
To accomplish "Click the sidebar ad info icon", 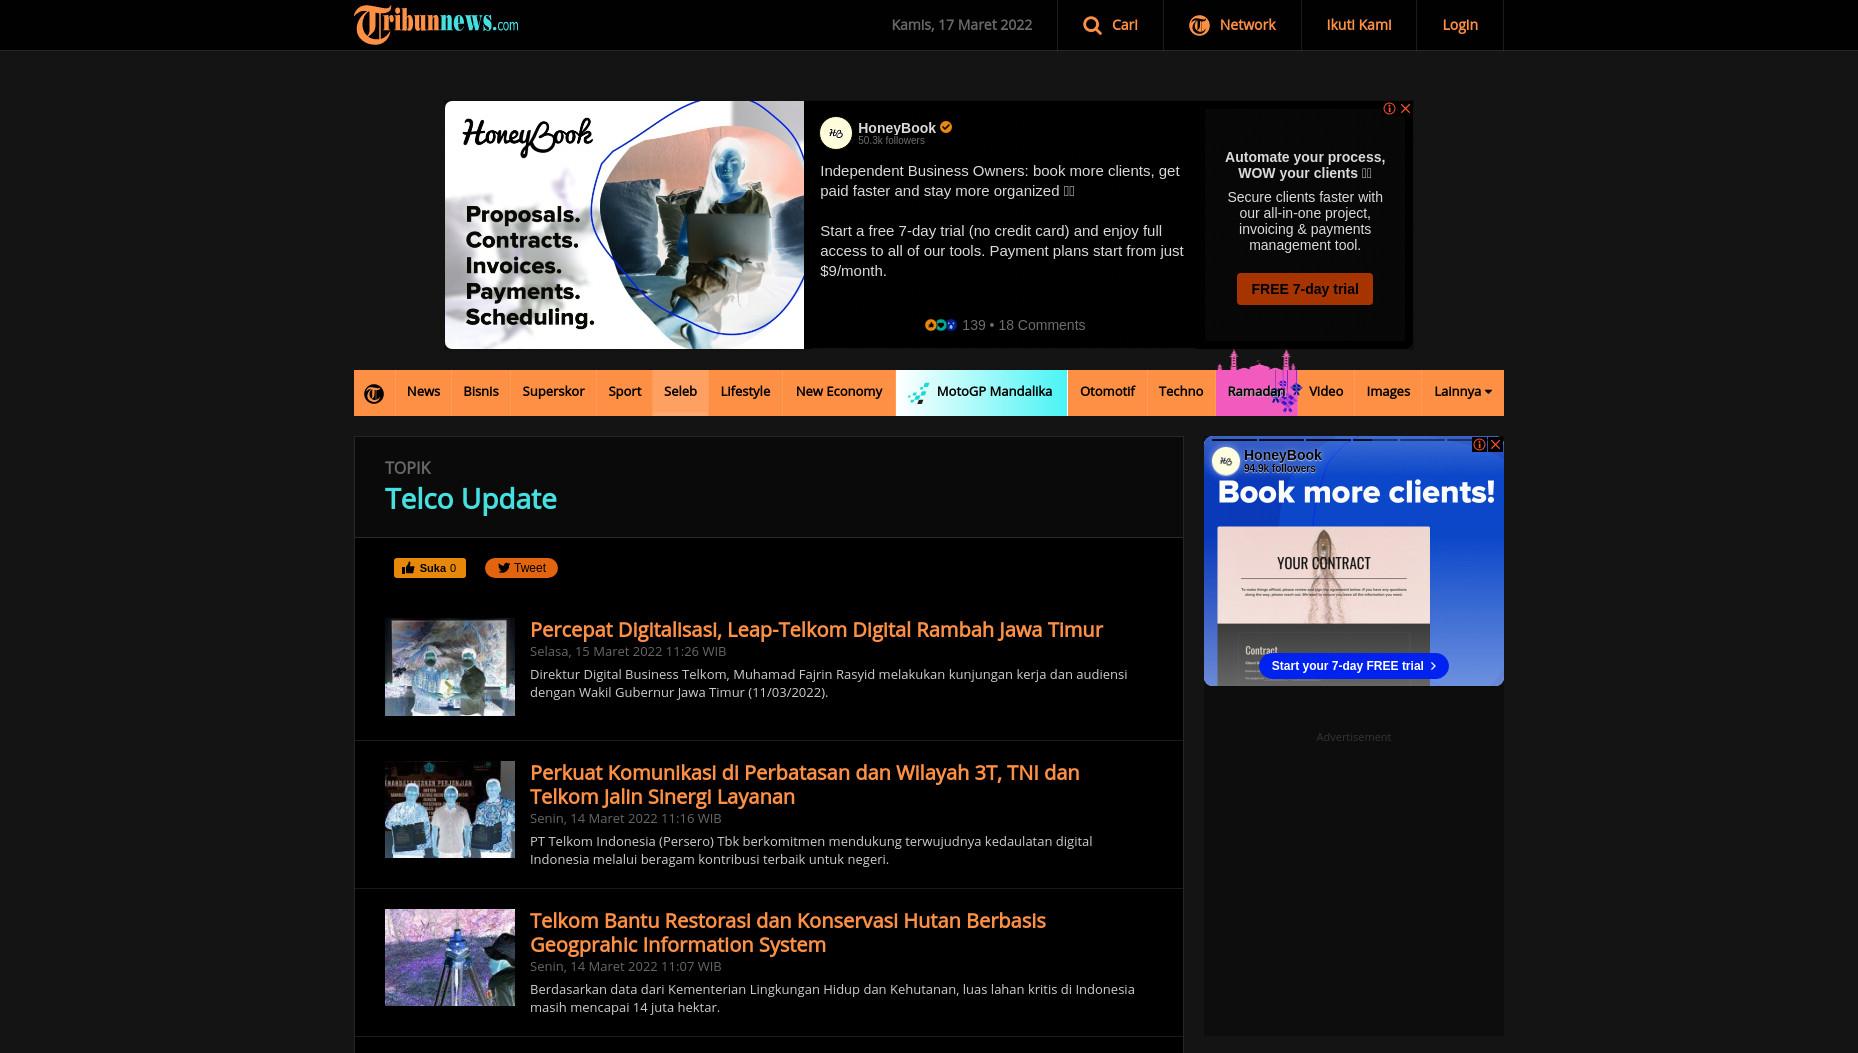I will (x=1479, y=444).
